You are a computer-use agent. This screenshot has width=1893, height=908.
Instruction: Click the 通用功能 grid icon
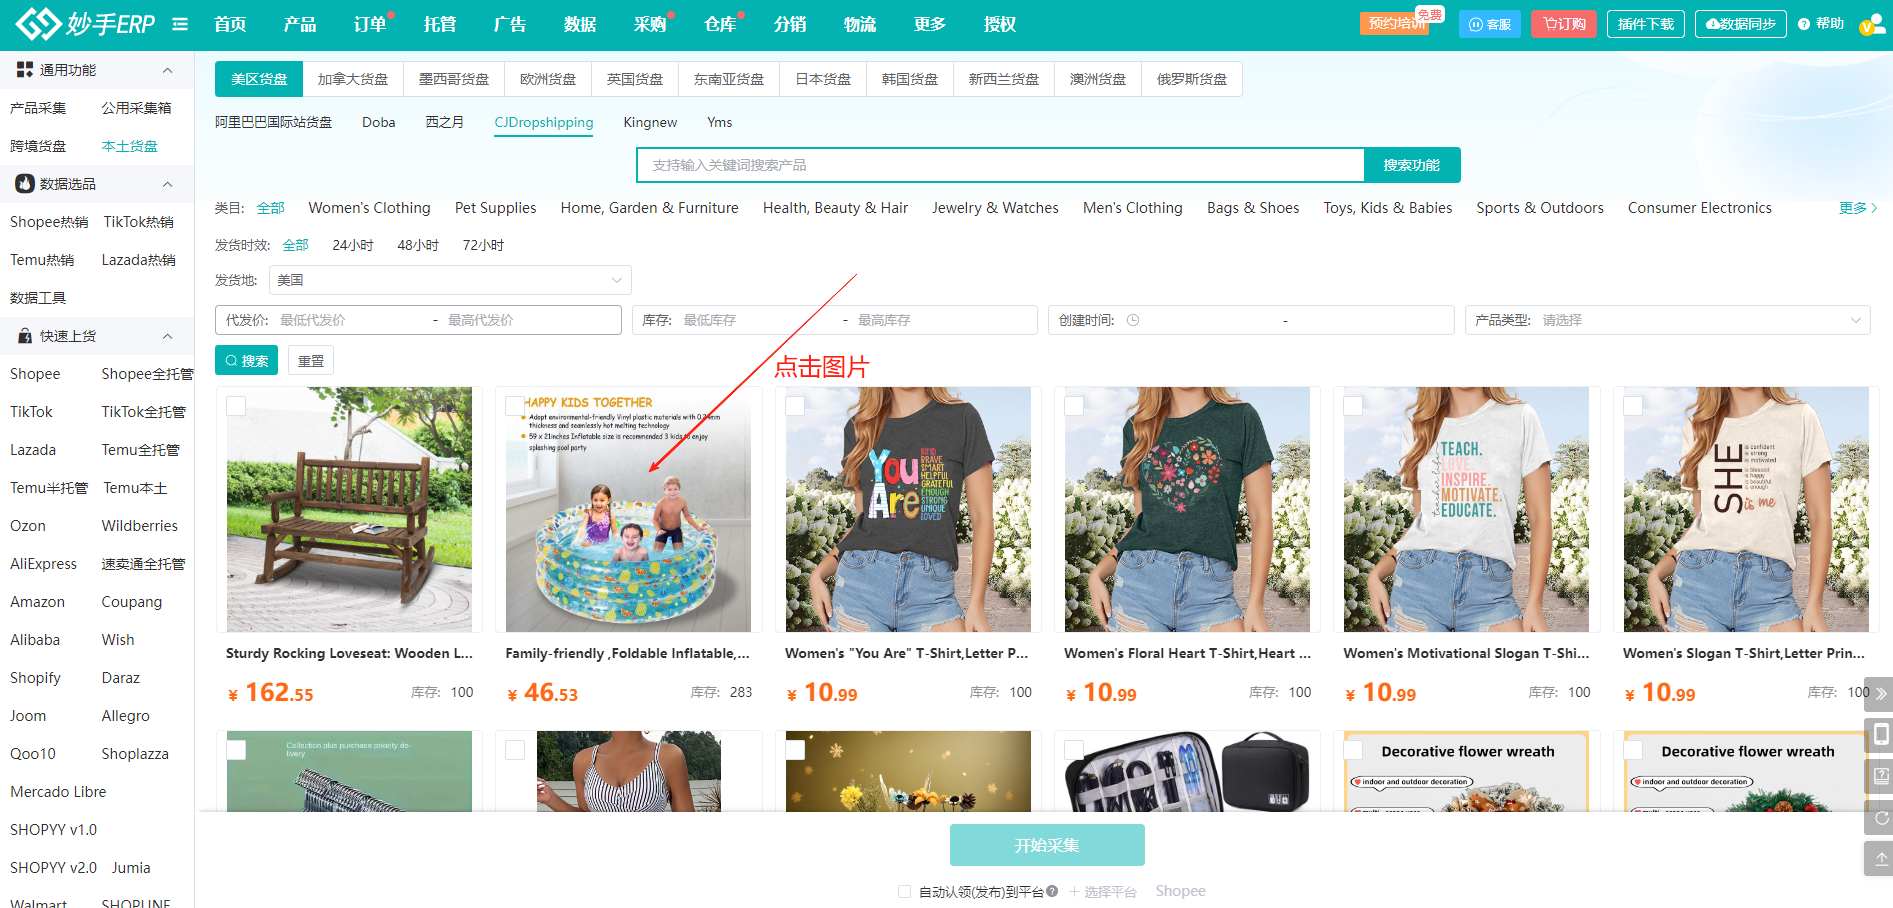pyautogui.click(x=25, y=69)
